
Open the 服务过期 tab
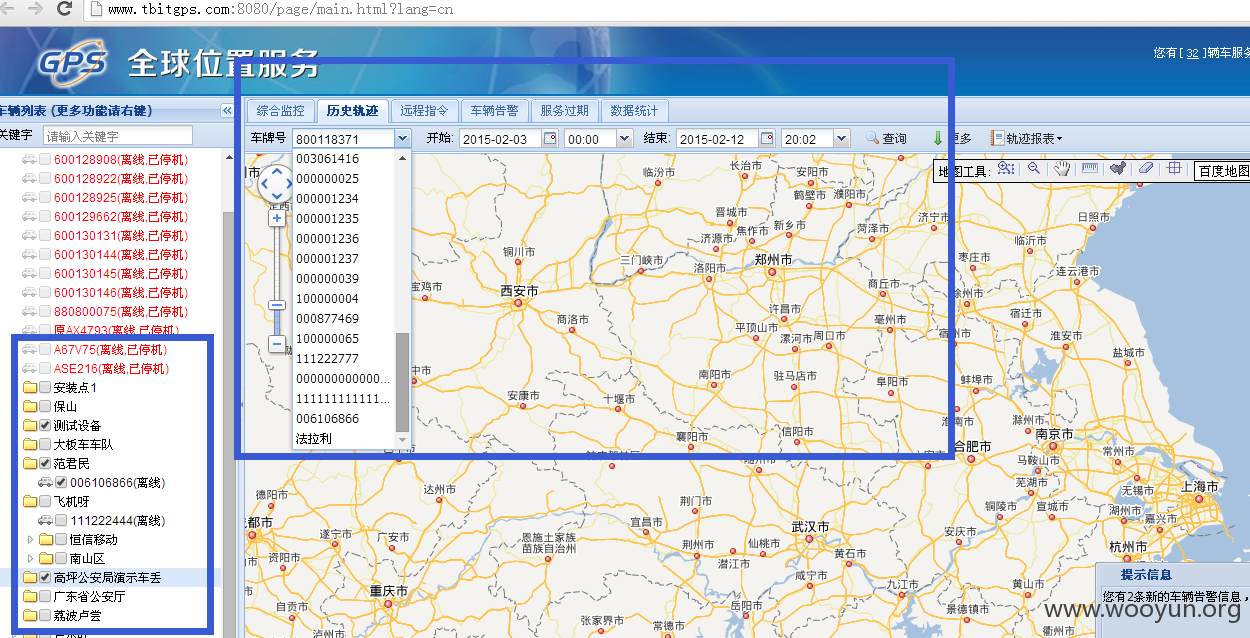click(x=564, y=111)
